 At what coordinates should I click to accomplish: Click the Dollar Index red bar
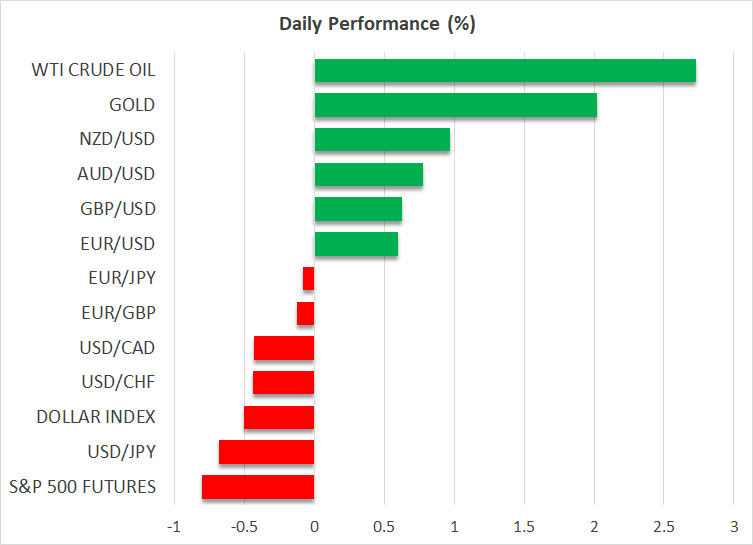click(279, 417)
